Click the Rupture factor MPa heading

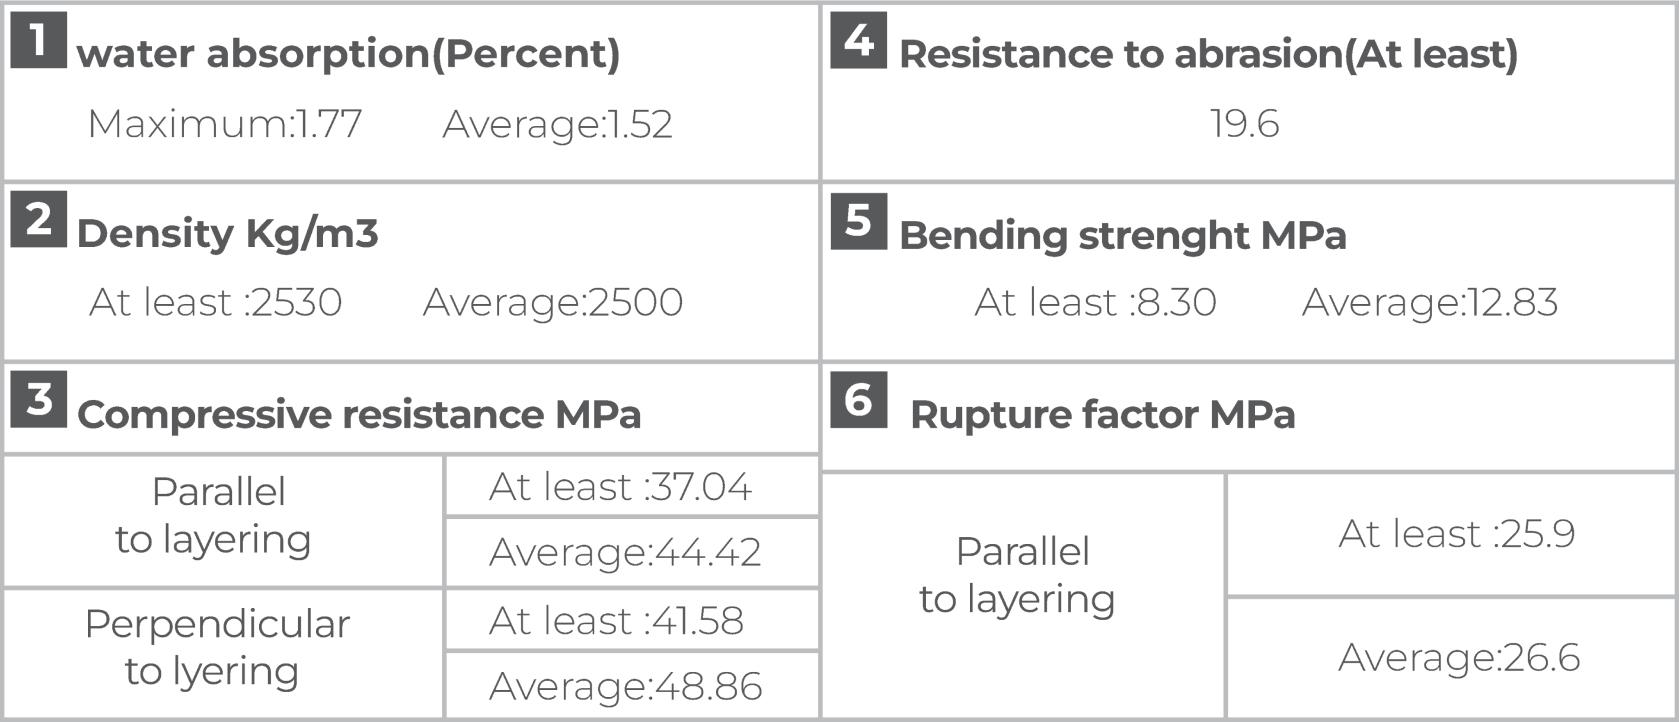[x=1102, y=414]
